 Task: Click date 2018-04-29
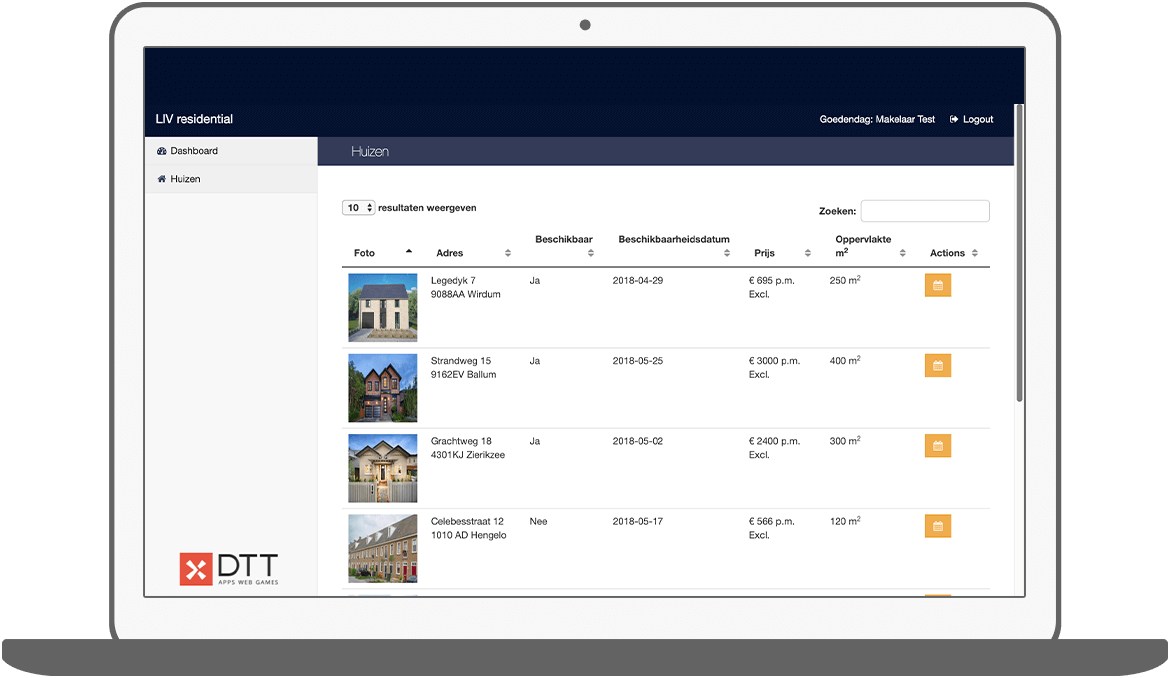(x=638, y=280)
